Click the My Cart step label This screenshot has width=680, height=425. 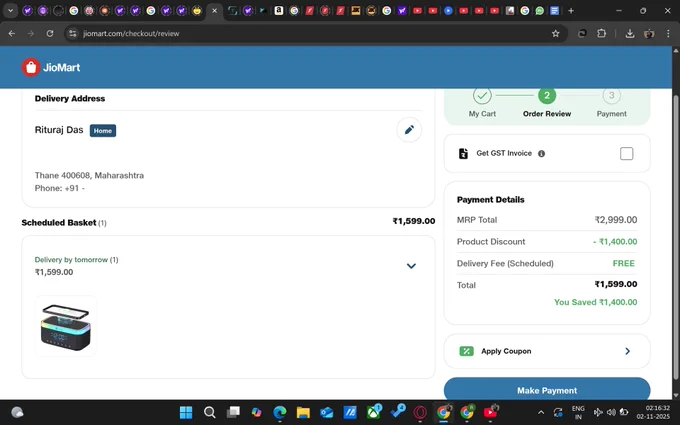click(x=482, y=114)
